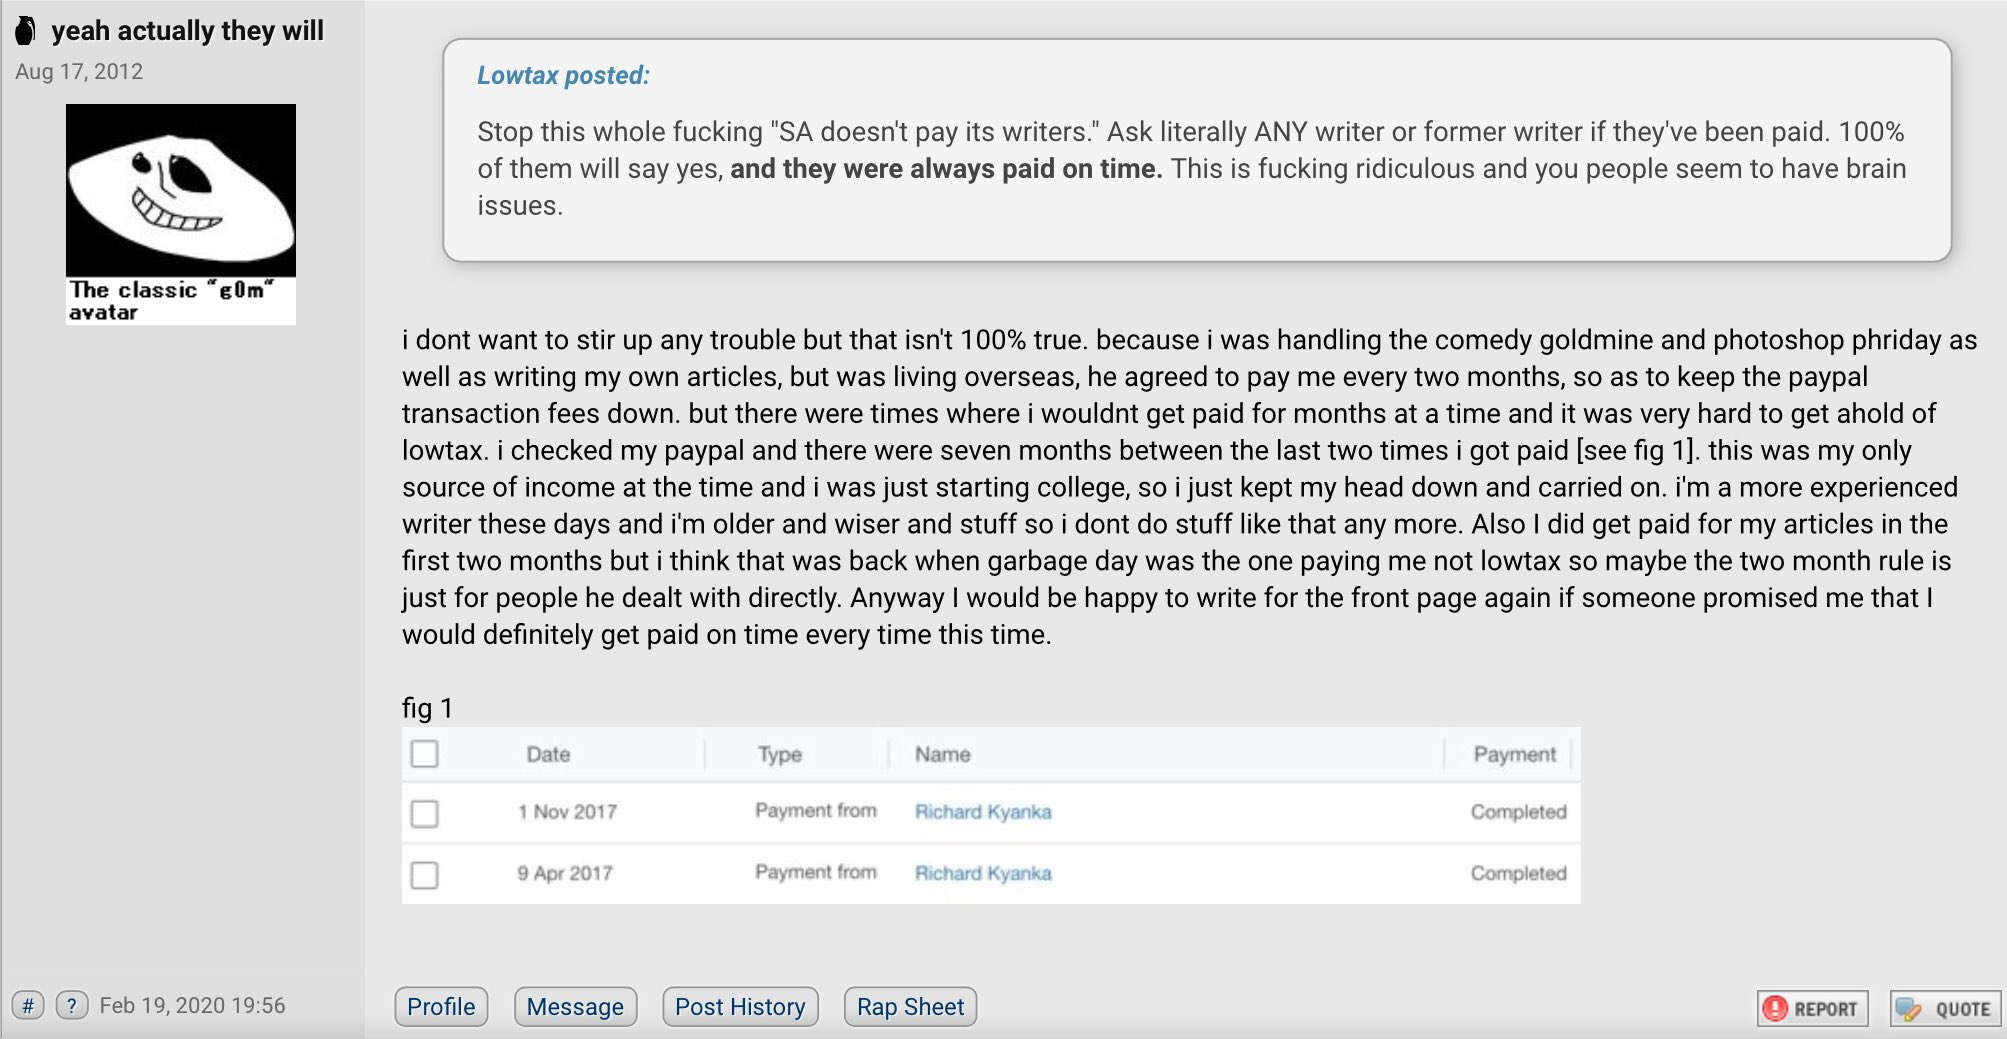Click the Type column header

point(780,754)
